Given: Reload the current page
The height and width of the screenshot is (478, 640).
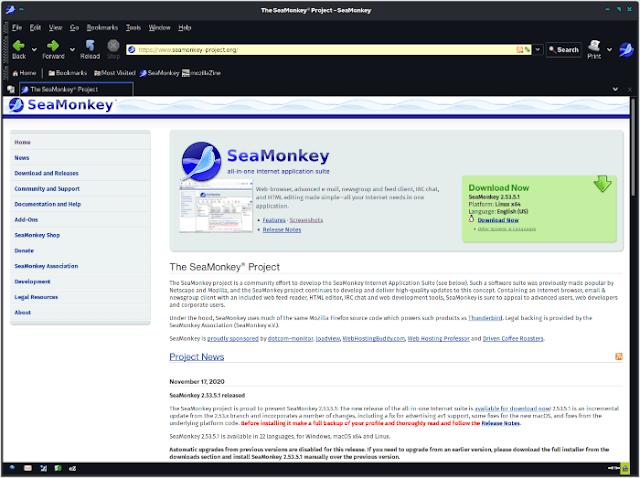Looking at the screenshot, I should 90,49.
